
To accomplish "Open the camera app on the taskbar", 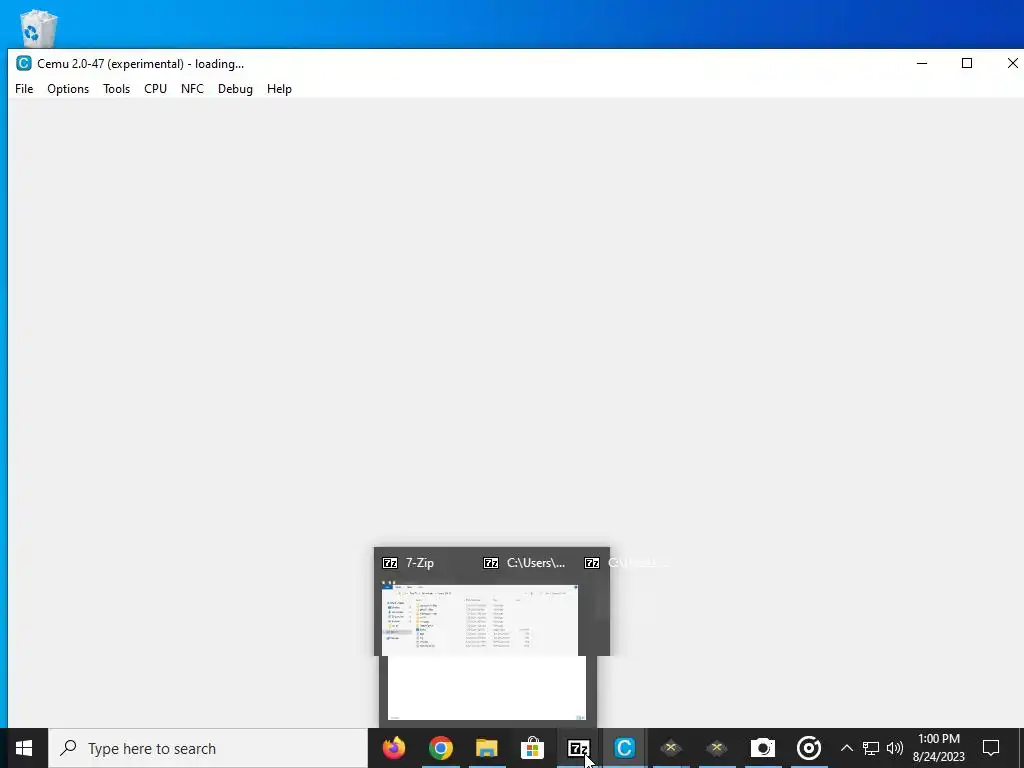I will click(762, 748).
